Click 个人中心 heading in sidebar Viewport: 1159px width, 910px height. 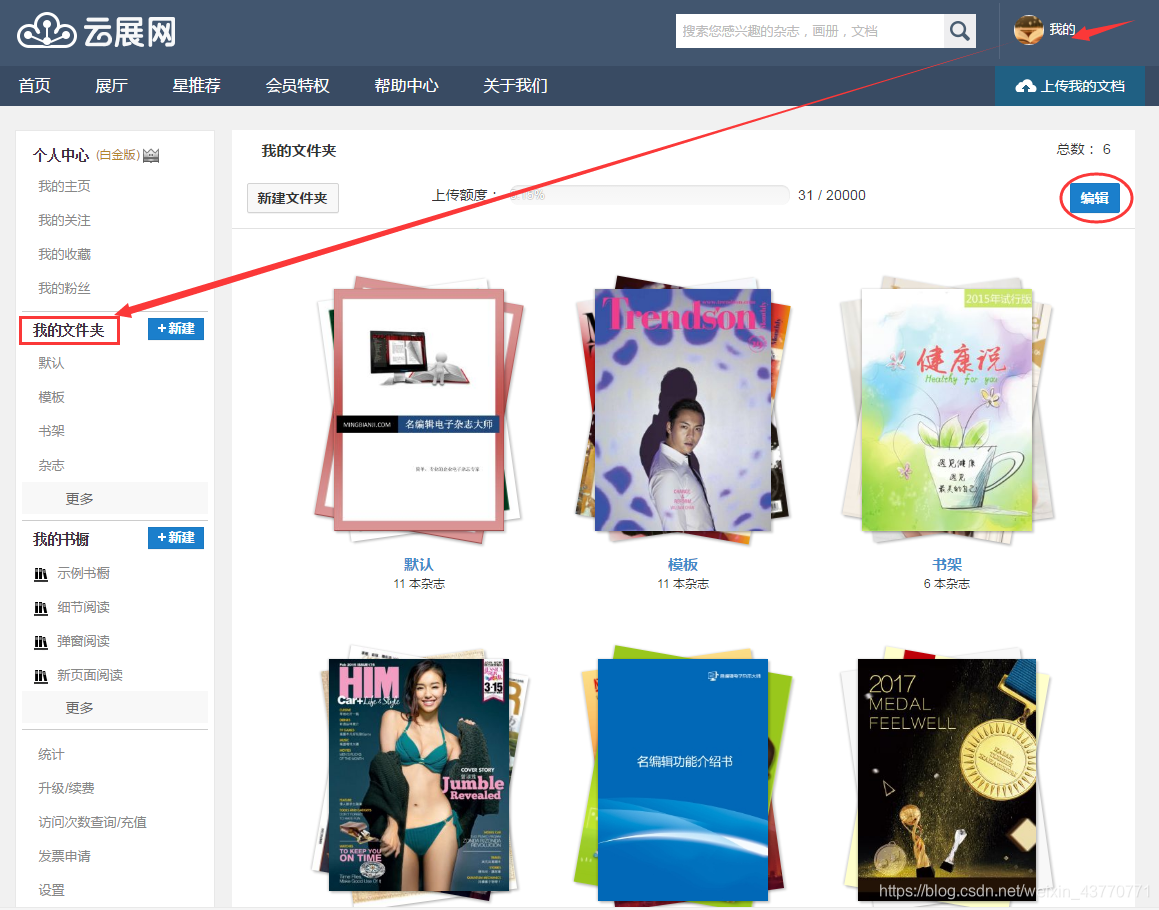pos(61,155)
